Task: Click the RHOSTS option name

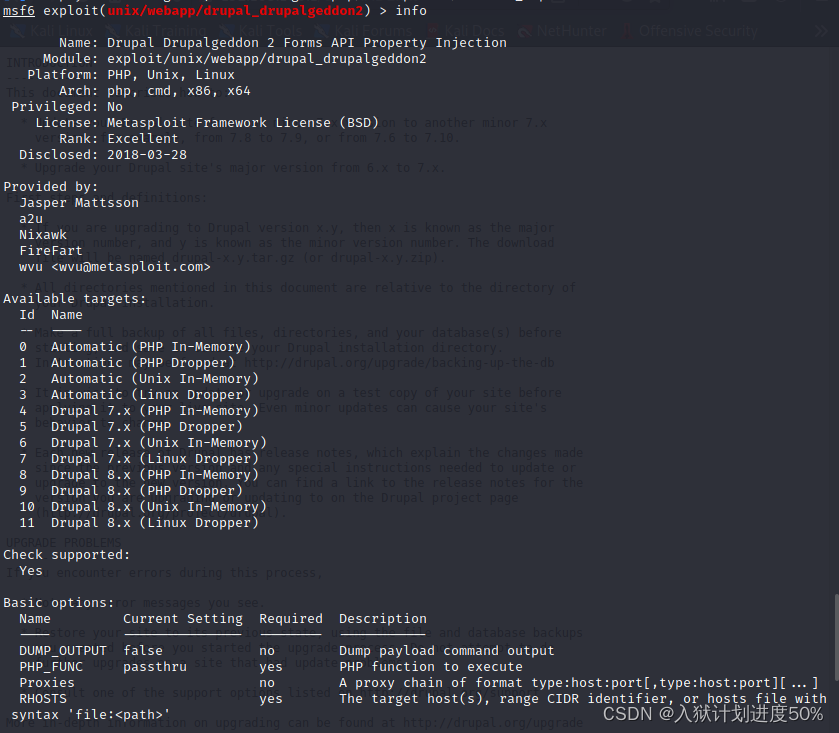Action: [x=43, y=699]
